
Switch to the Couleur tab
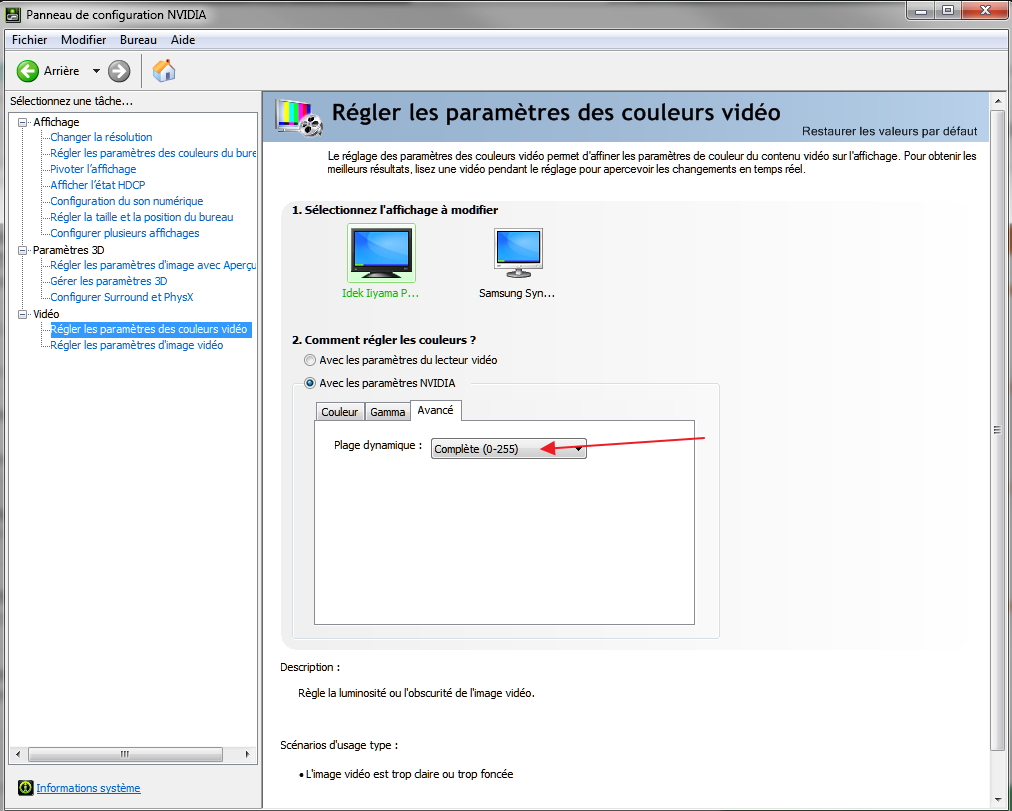click(339, 412)
